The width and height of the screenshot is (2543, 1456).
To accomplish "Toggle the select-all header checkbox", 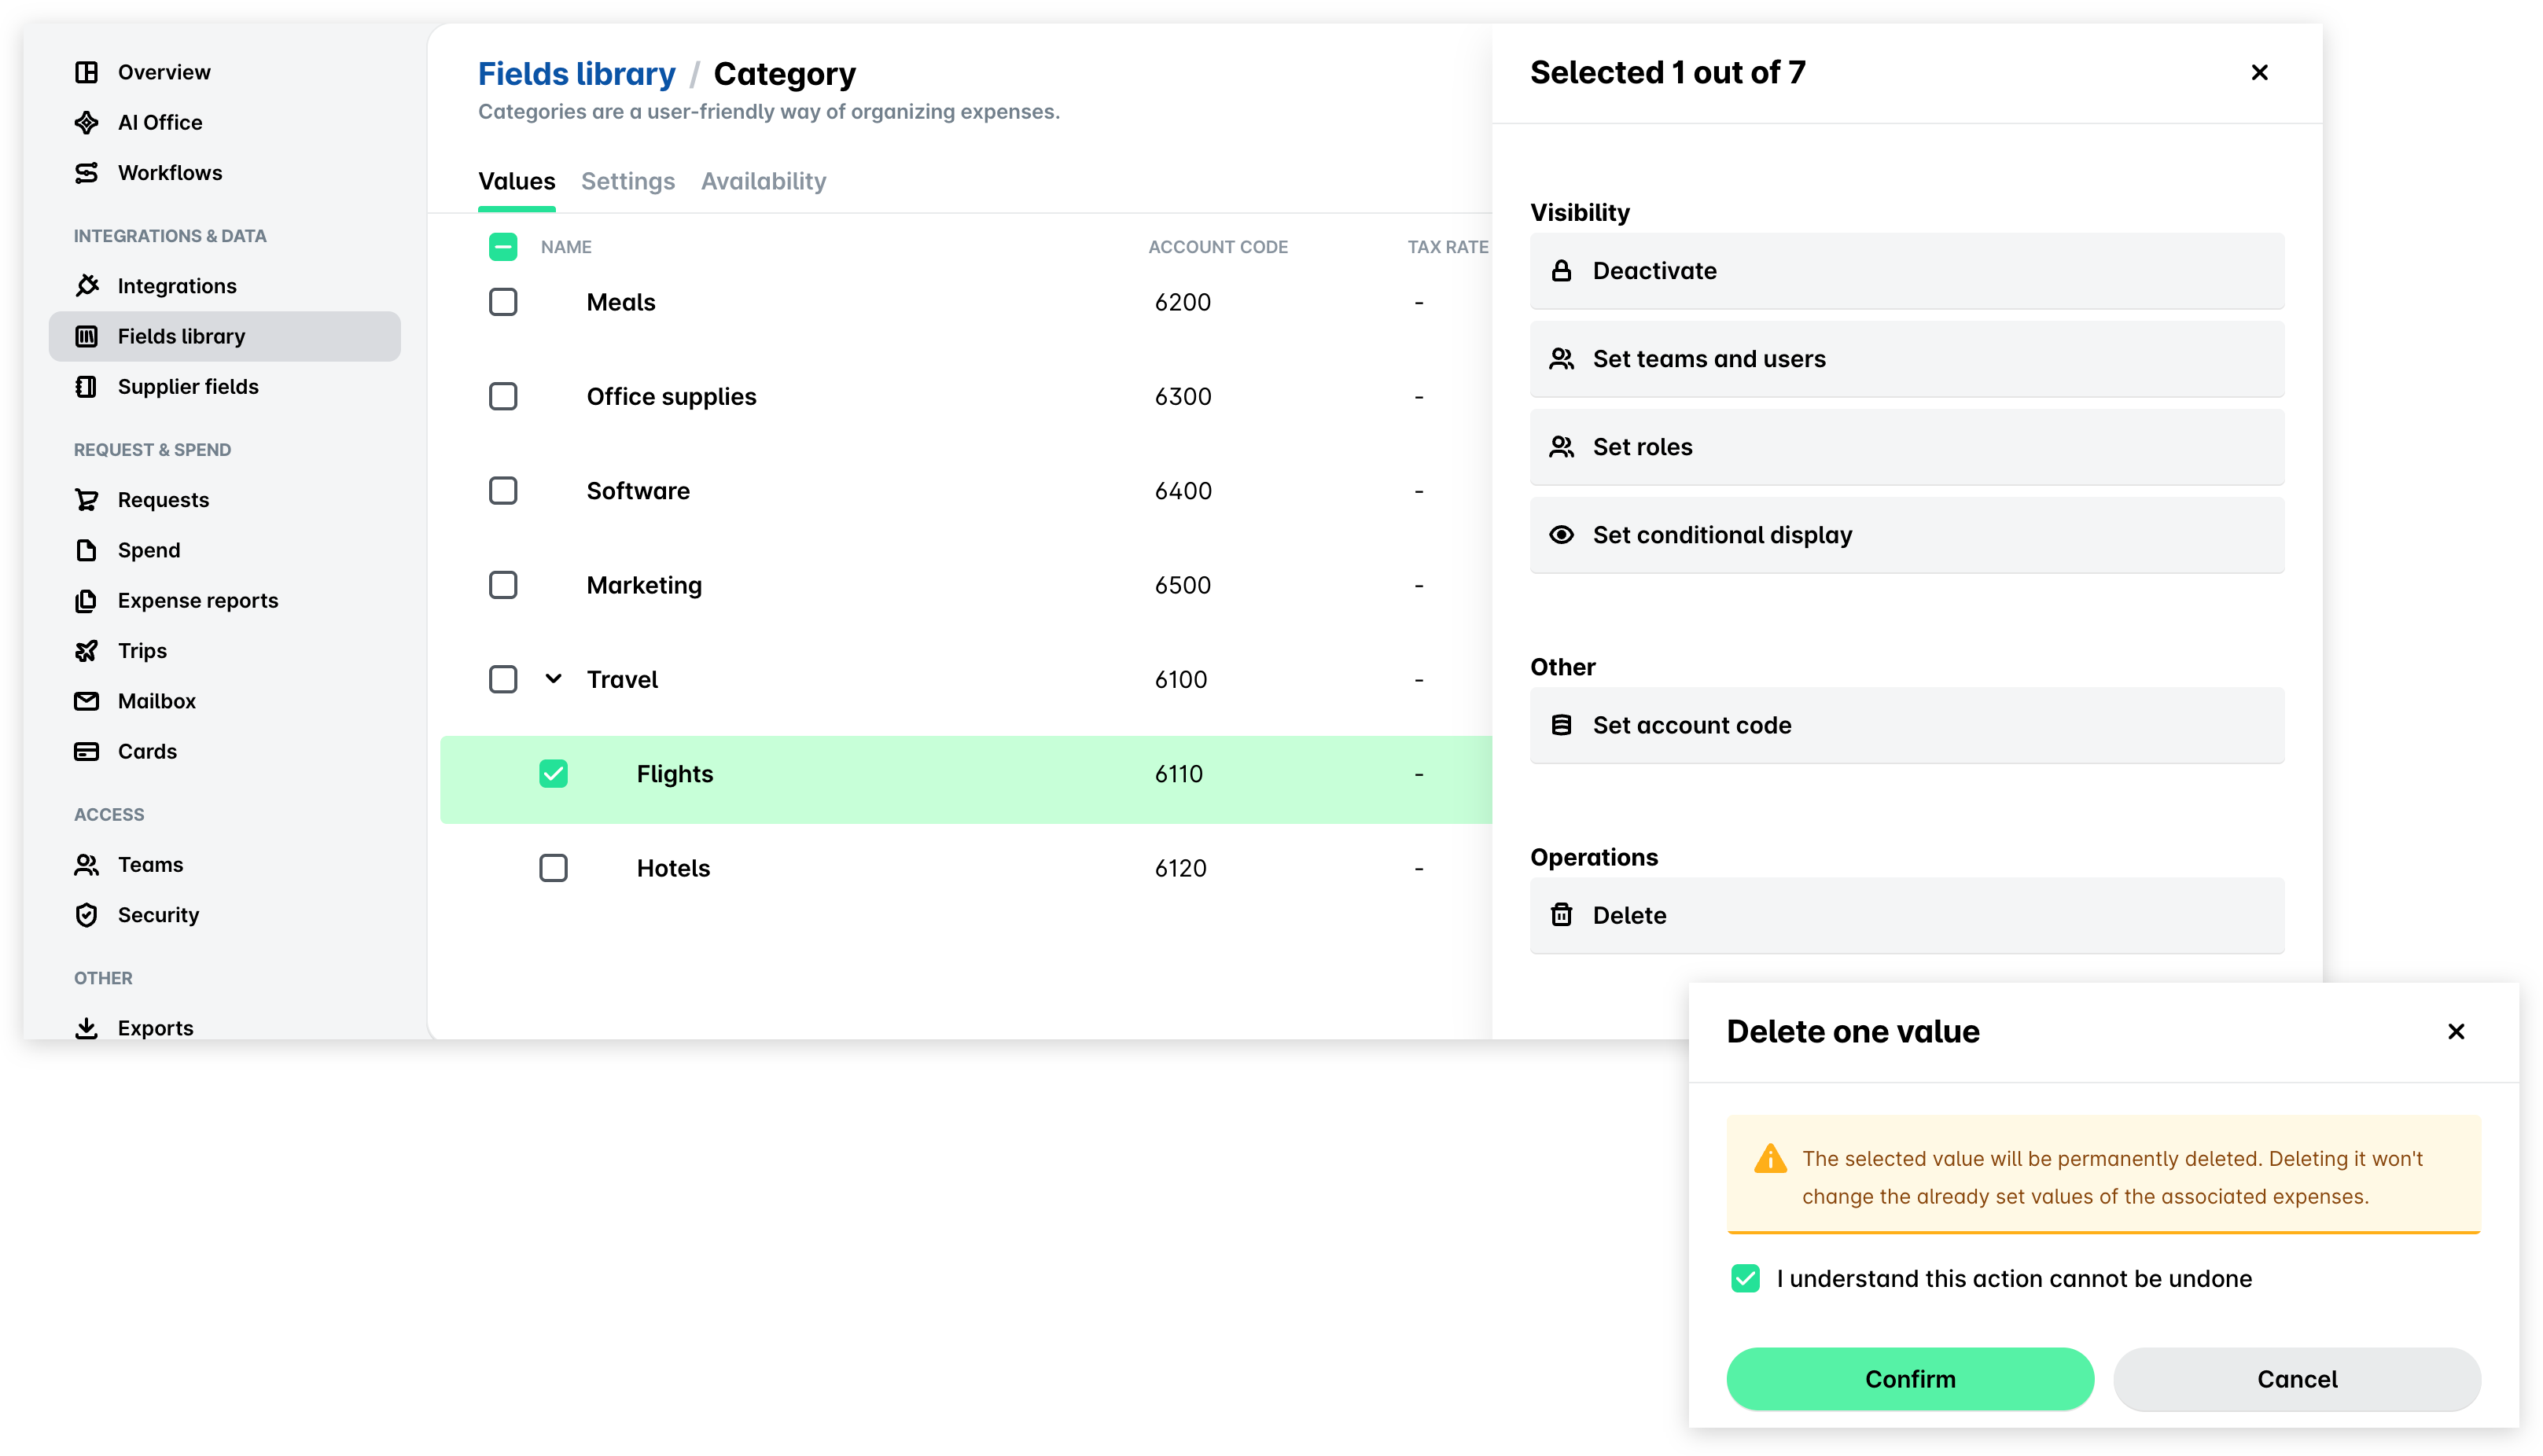I will [x=503, y=246].
